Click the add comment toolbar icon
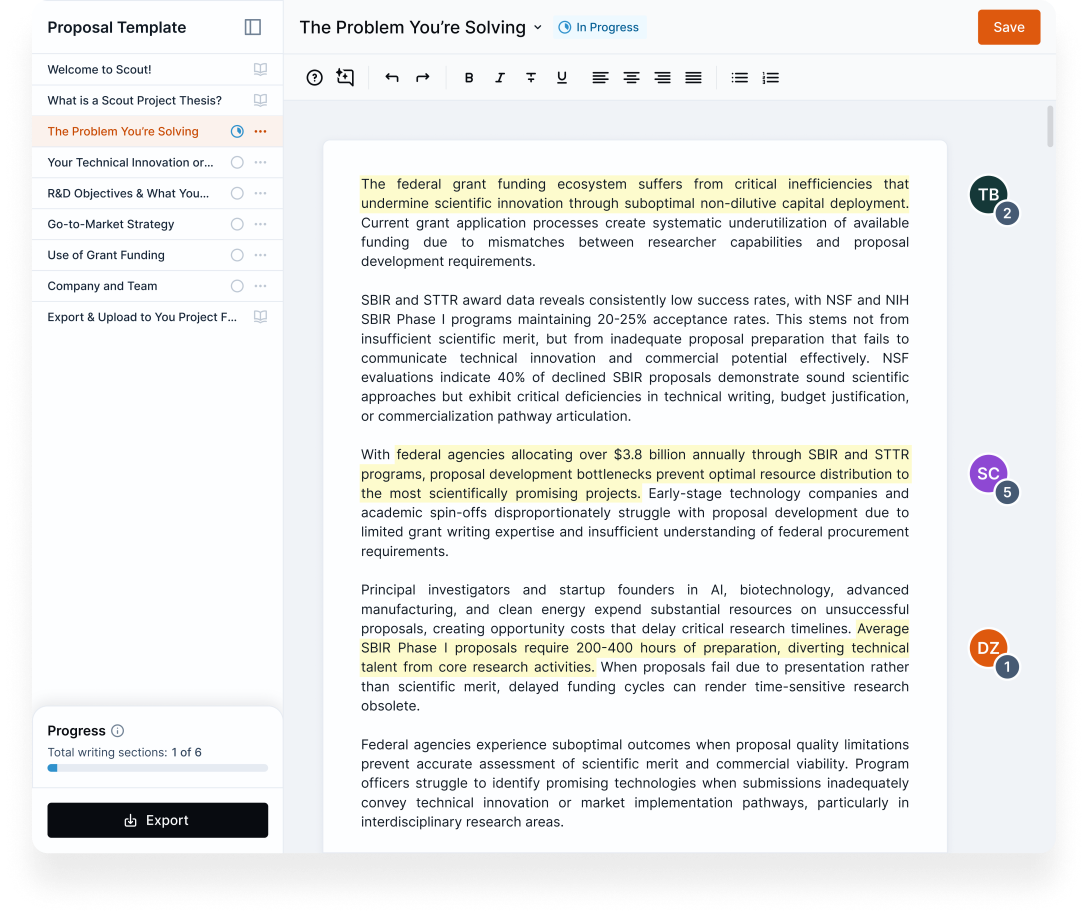1088x918 pixels. (345, 78)
